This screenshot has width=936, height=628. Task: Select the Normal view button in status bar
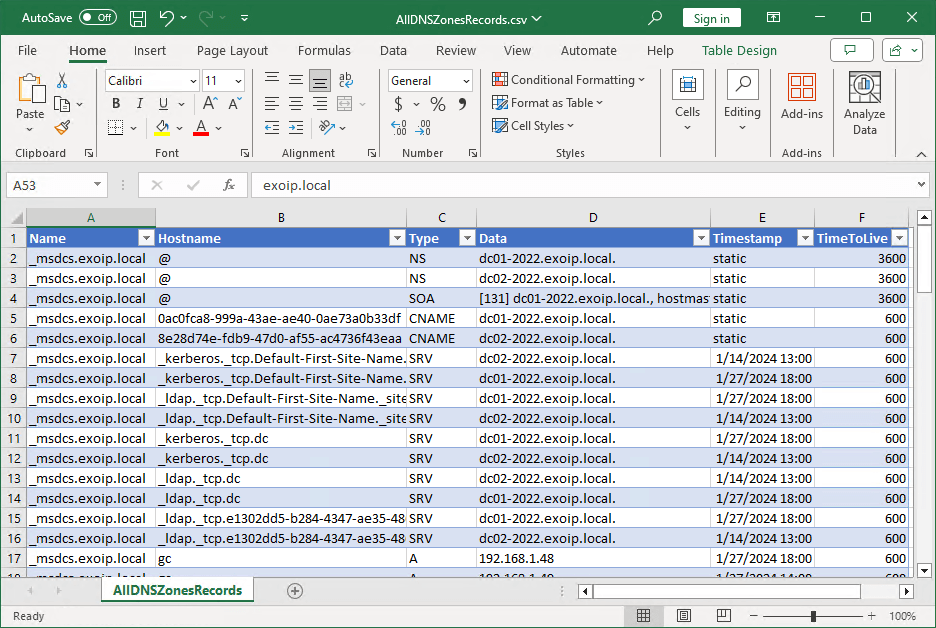point(644,616)
